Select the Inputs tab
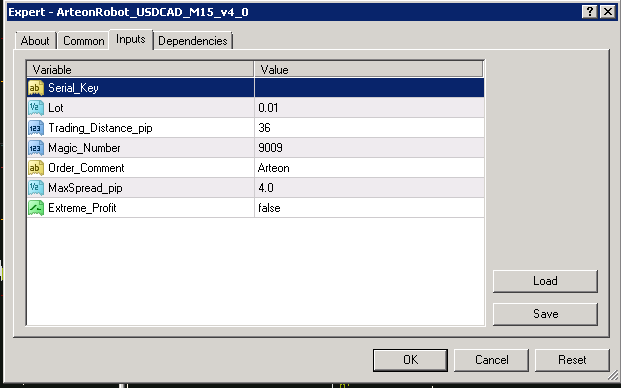 click(x=131, y=39)
